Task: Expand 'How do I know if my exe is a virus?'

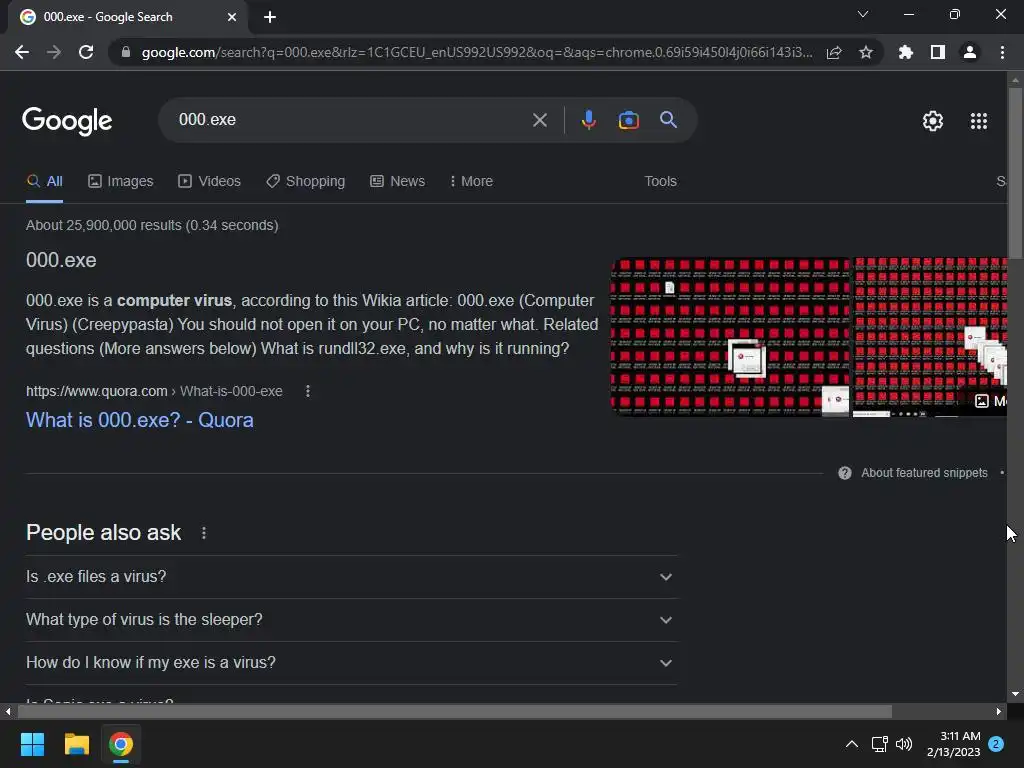Action: [x=351, y=663]
